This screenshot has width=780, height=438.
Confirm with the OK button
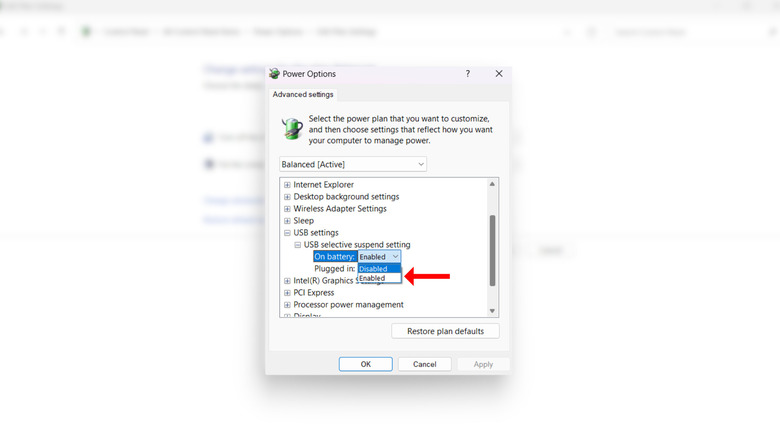[366, 364]
